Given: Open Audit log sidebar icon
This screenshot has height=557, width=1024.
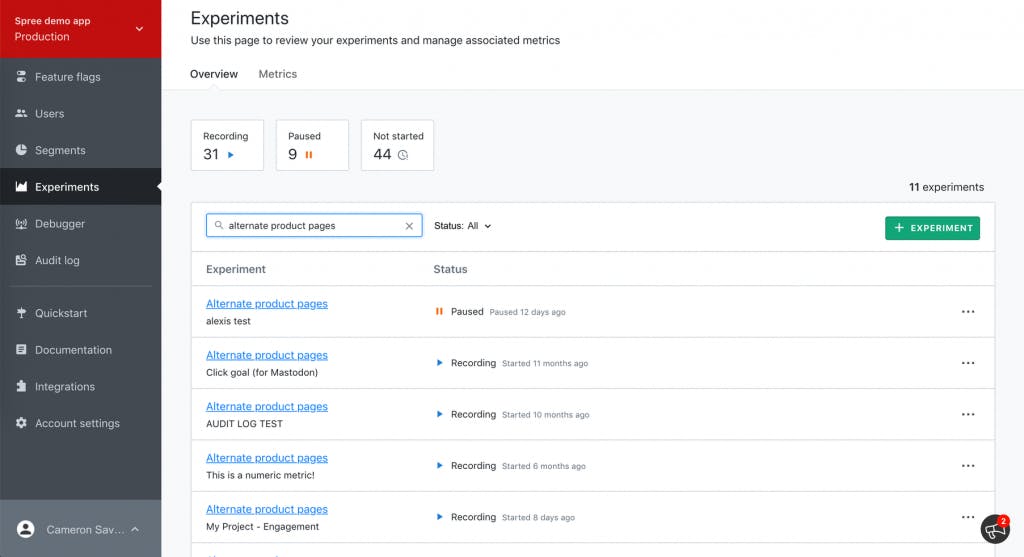Looking at the screenshot, I should (x=21, y=260).
